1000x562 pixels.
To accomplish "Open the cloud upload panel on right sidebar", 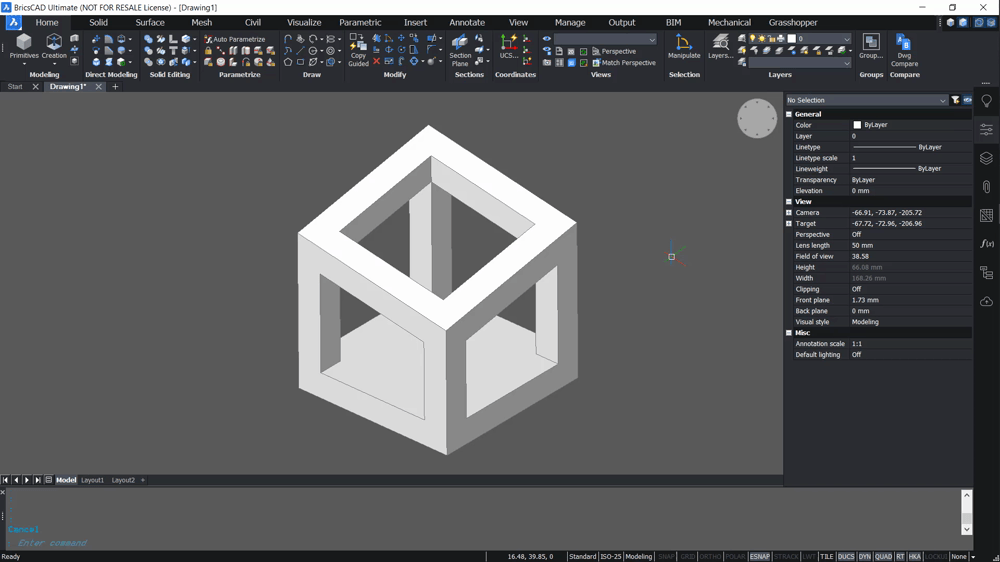I will click(x=987, y=301).
